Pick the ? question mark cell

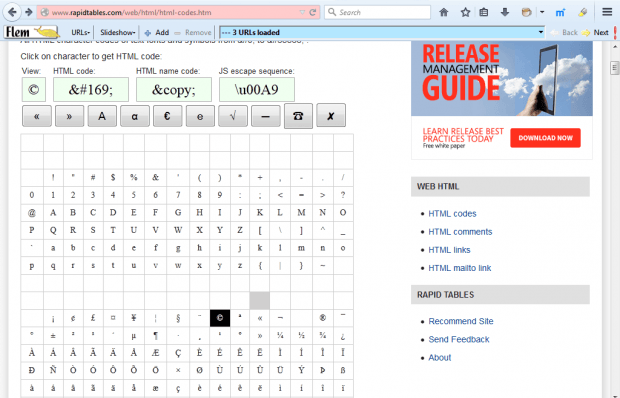pos(343,195)
